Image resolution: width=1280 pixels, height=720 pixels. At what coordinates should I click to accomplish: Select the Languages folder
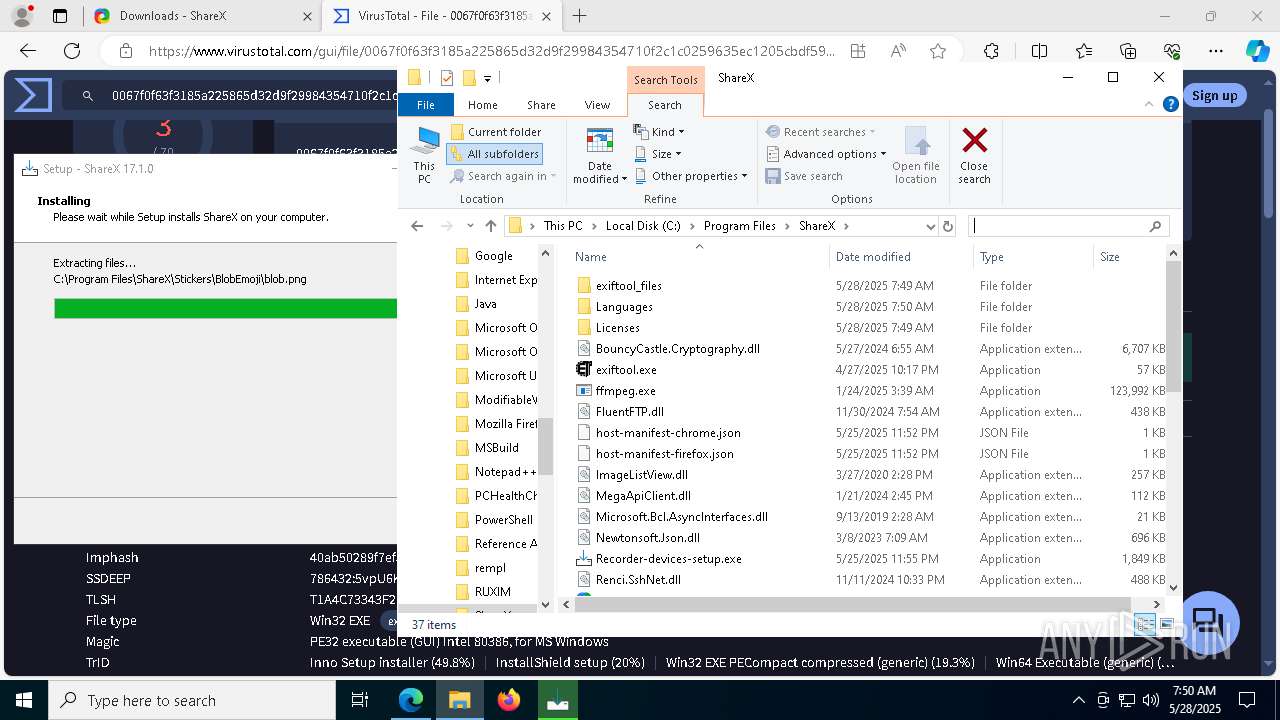coord(624,307)
